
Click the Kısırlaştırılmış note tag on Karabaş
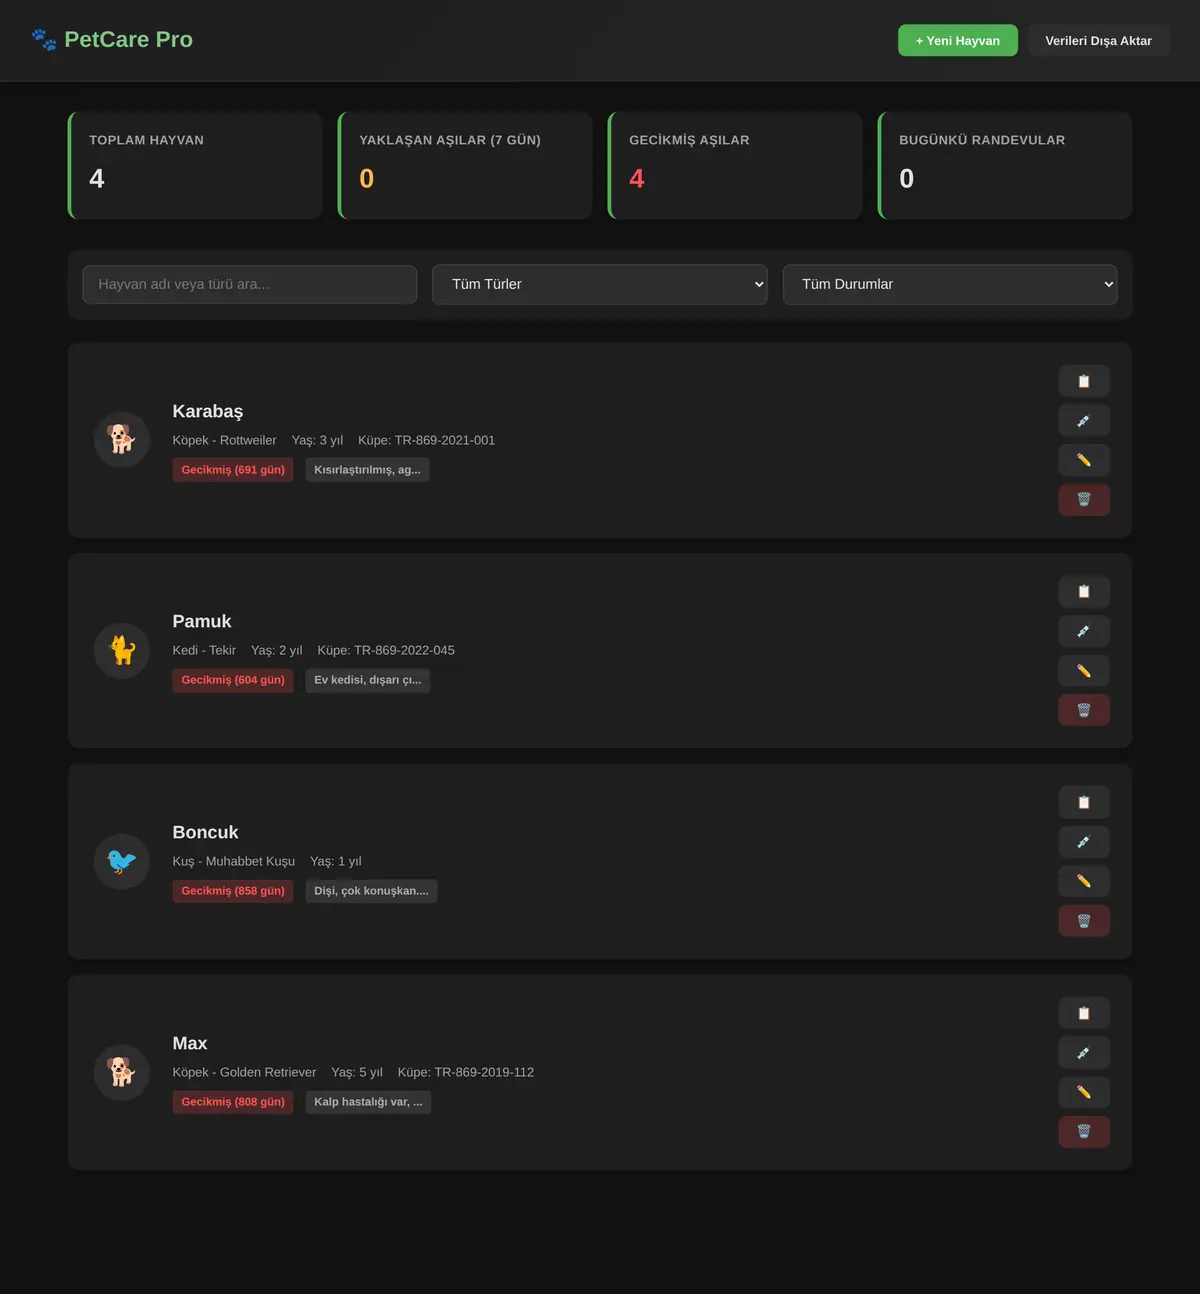(x=367, y=470)
